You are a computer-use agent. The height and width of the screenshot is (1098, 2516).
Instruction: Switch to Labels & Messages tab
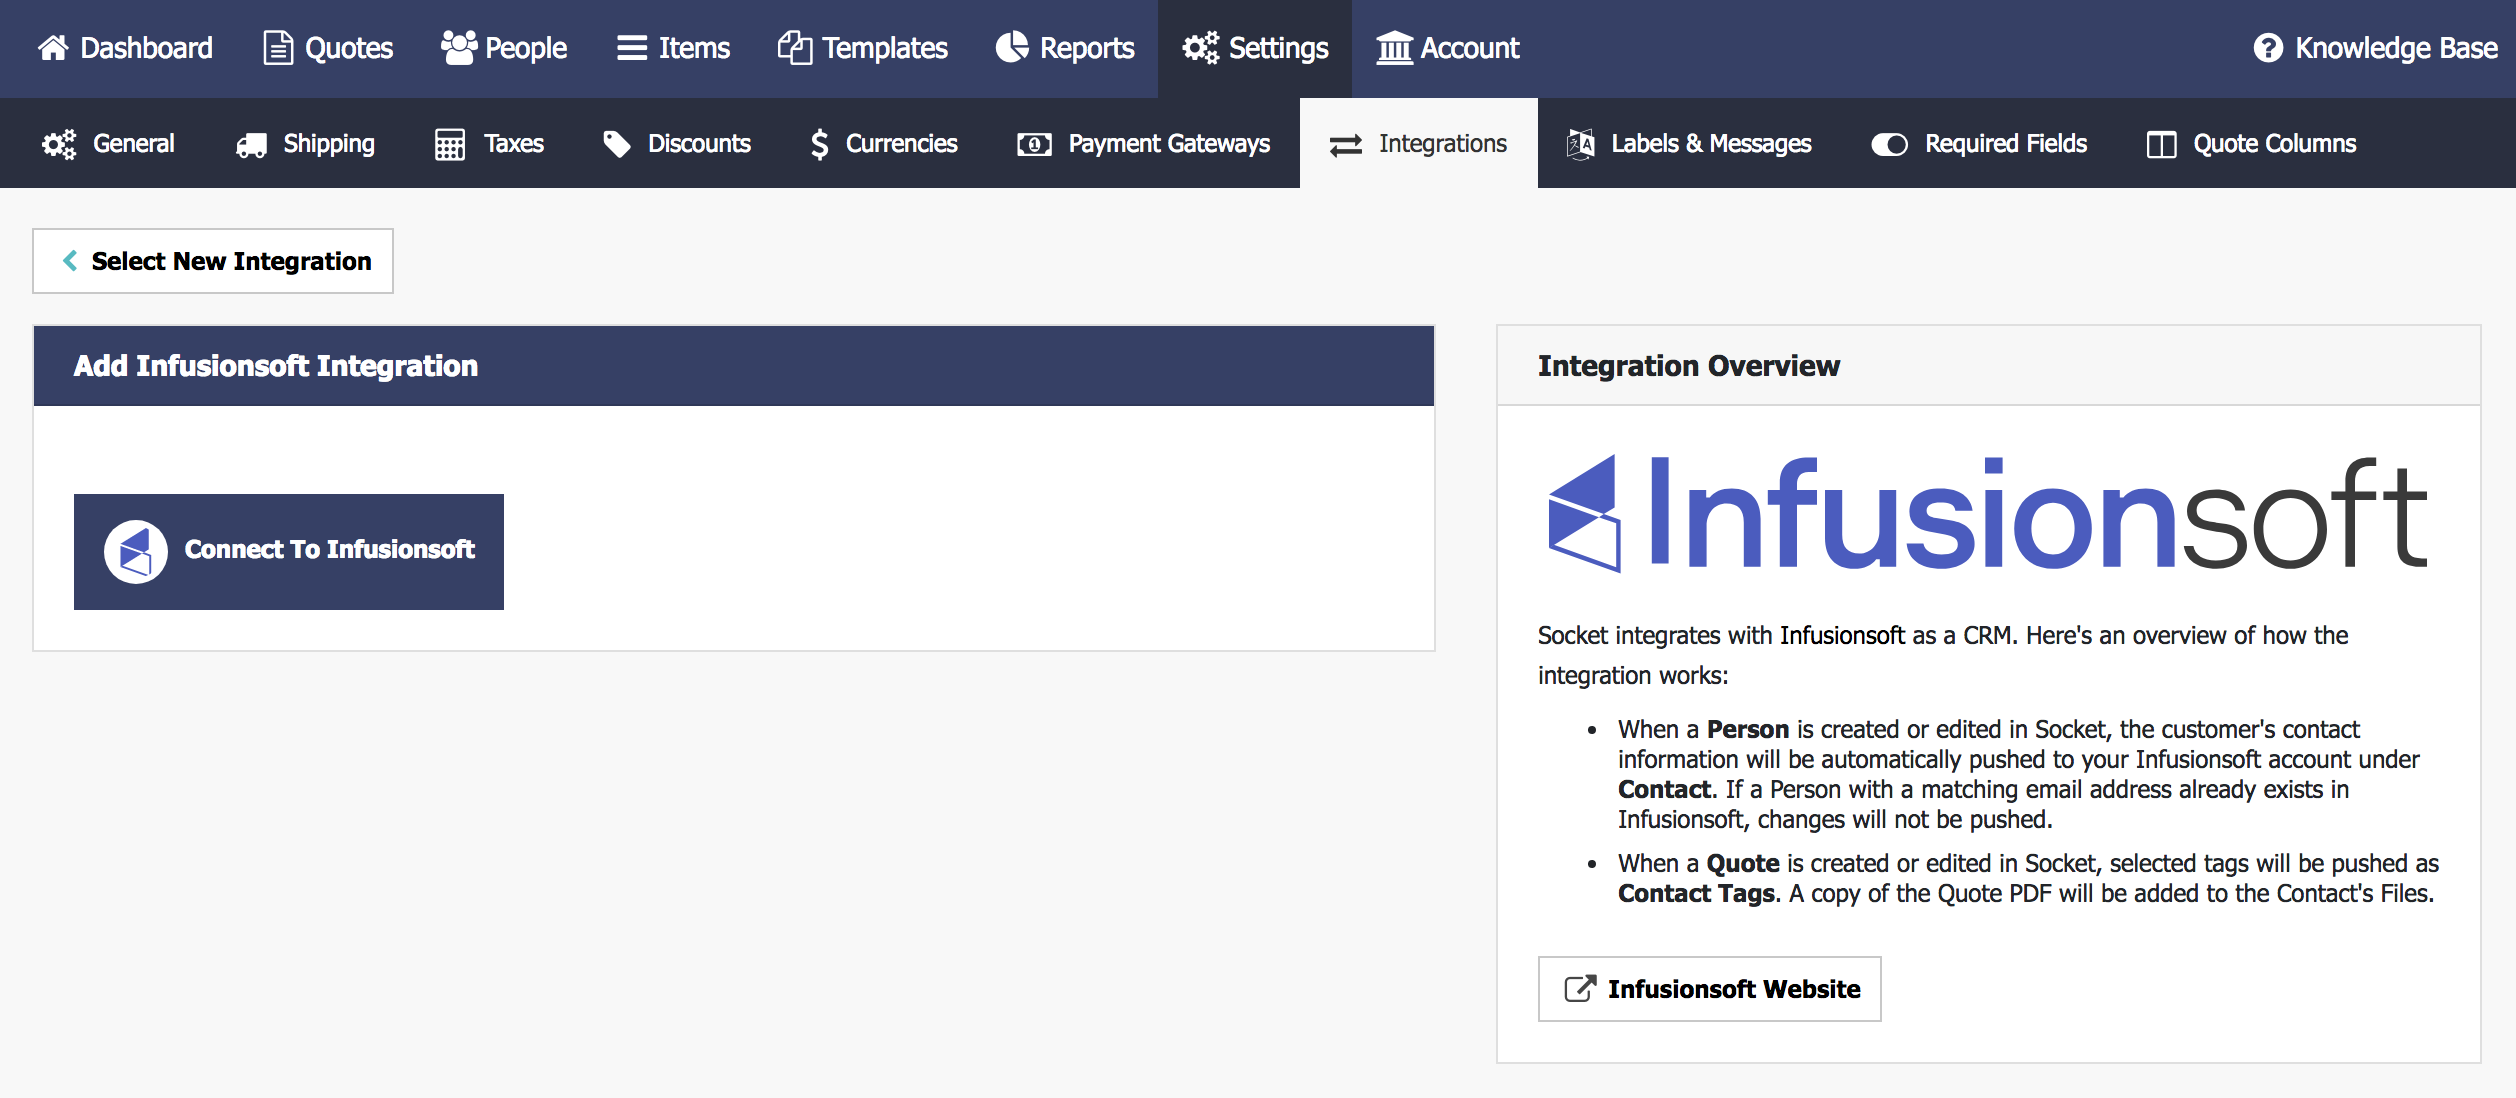click(1688, 144)
